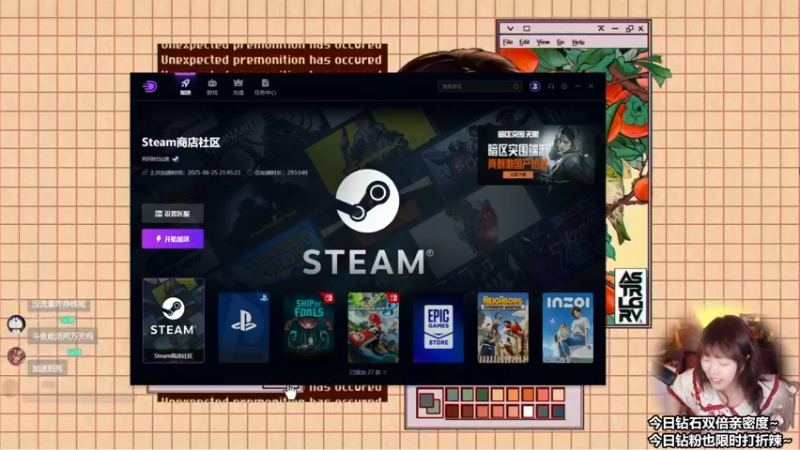Image resolution: width=800 pixels, height=450 pixels.
Task: Open the 暗区突围 banner ad
Action: pos(537,155)
